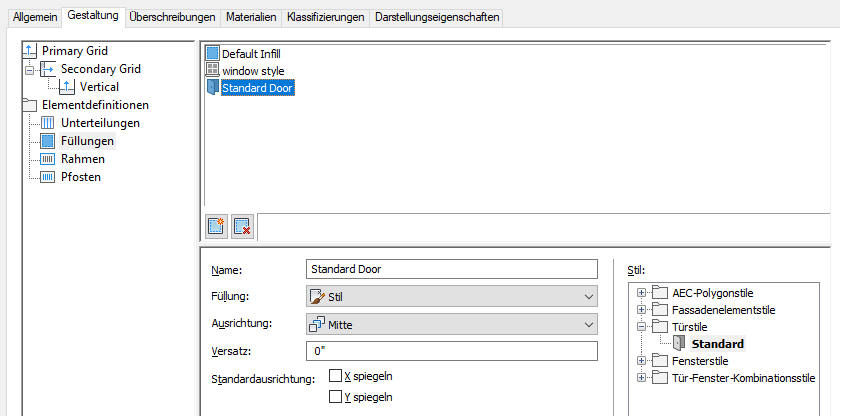The width and height of the screenshot is (841, 416).
Task: Select the Pfosten label
Action: point(81,177)
